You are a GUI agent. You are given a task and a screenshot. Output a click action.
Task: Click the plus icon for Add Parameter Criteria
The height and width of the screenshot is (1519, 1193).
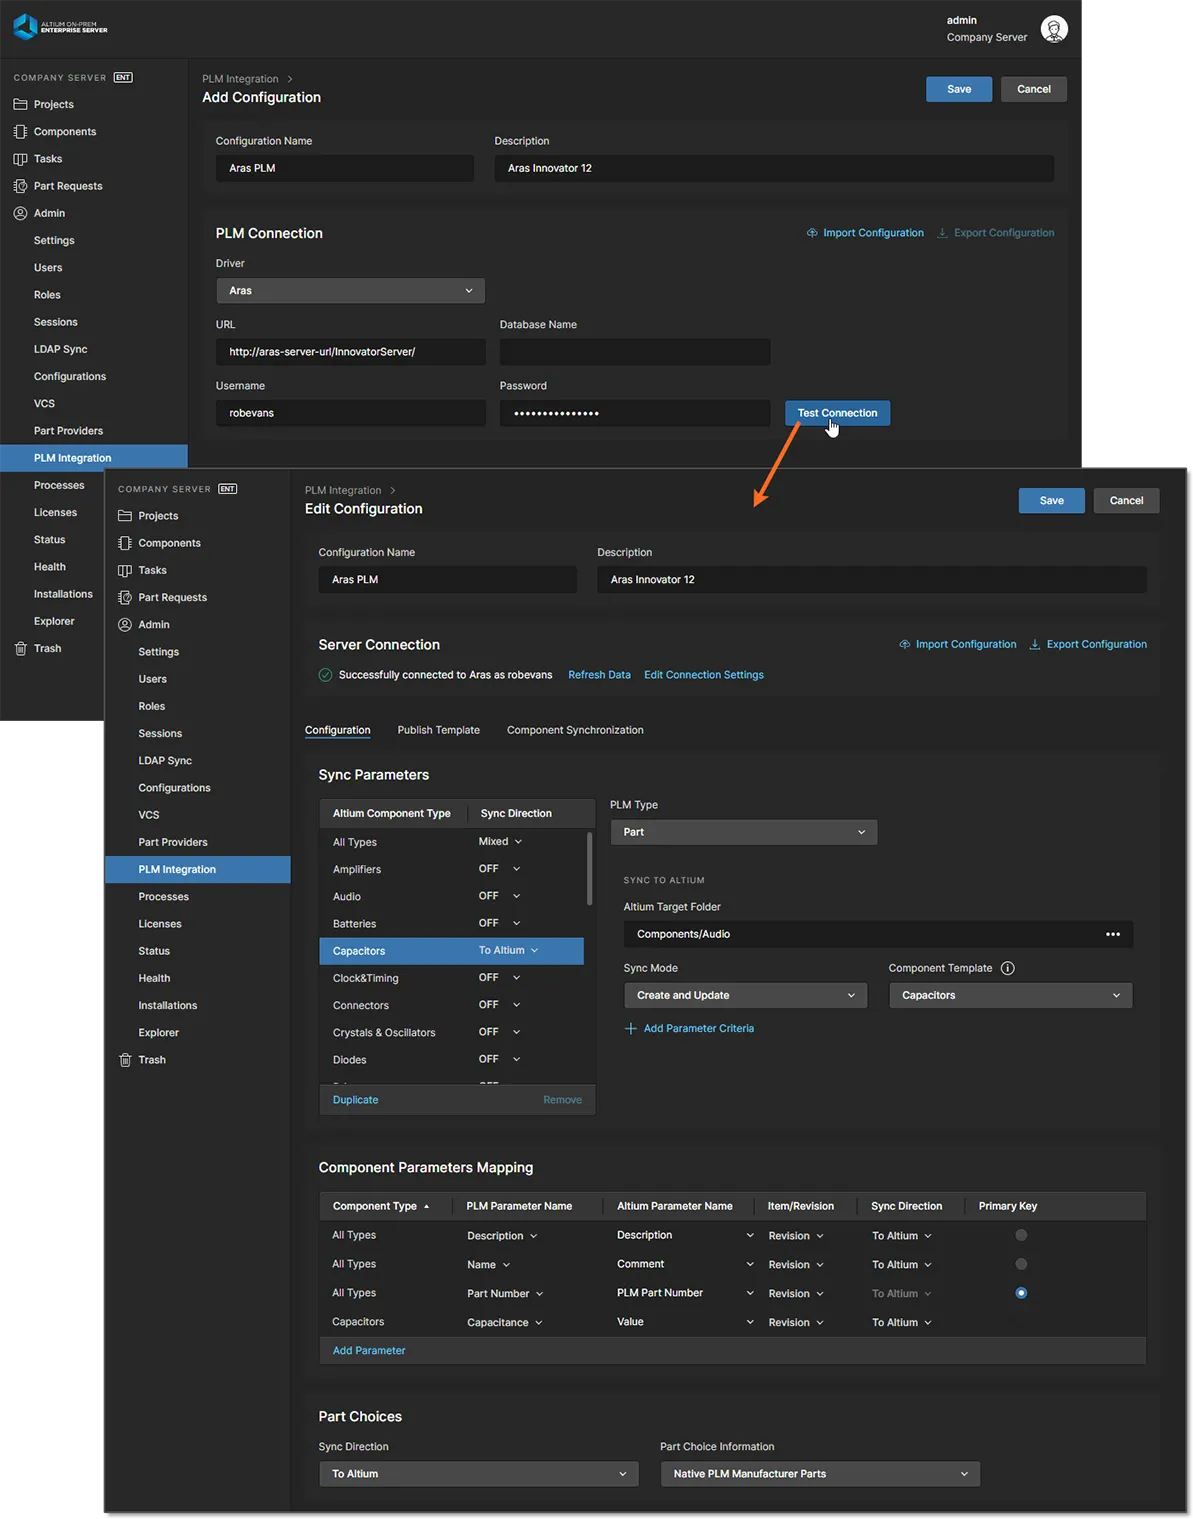point(630,1028)
